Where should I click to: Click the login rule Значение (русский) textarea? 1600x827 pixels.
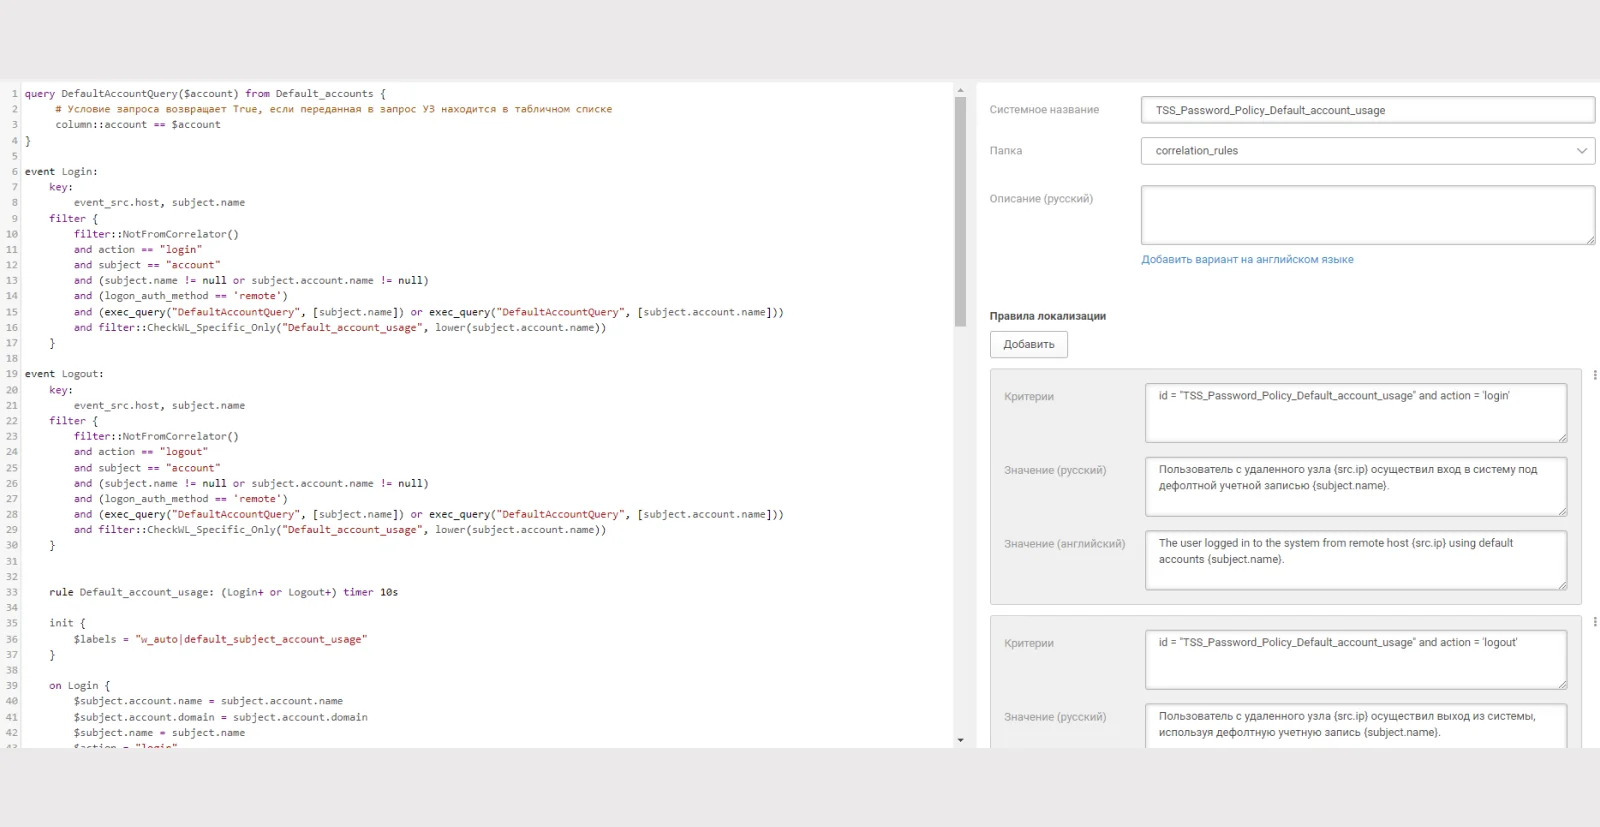(x=1356, y=486)
